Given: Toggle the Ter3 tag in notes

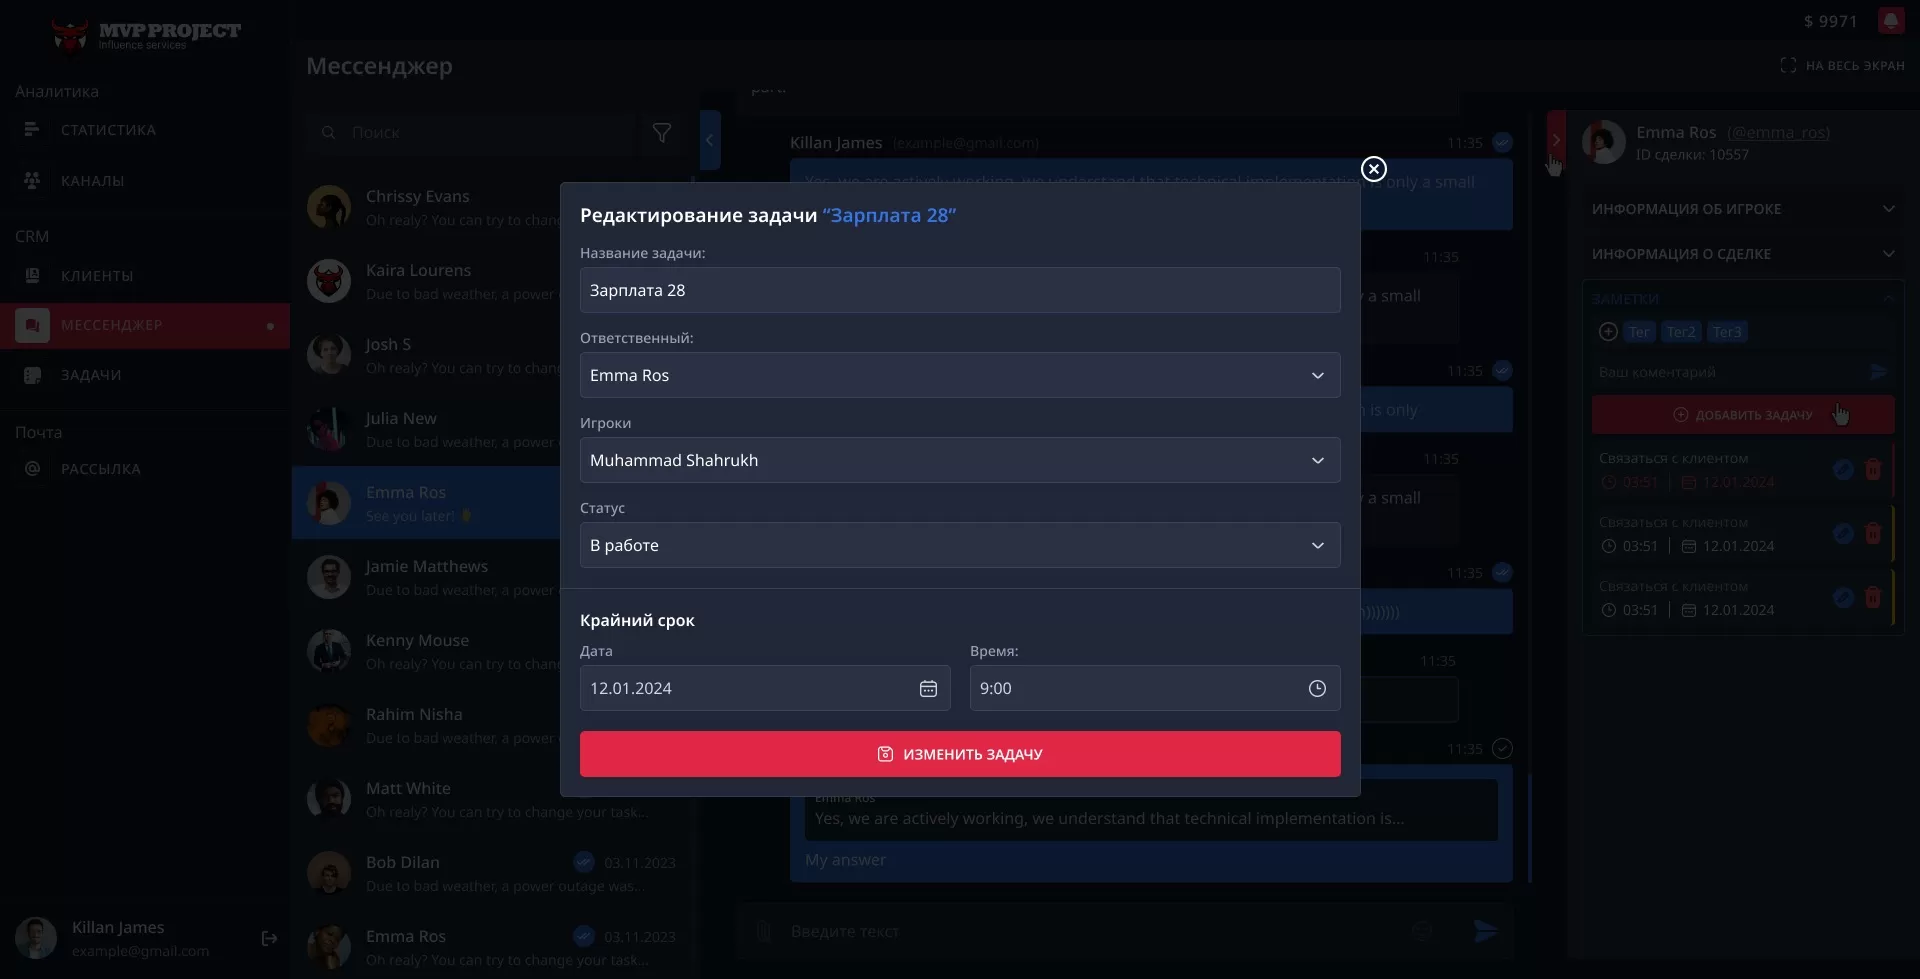Looking at the screenshot, I should pos(1728,331).
